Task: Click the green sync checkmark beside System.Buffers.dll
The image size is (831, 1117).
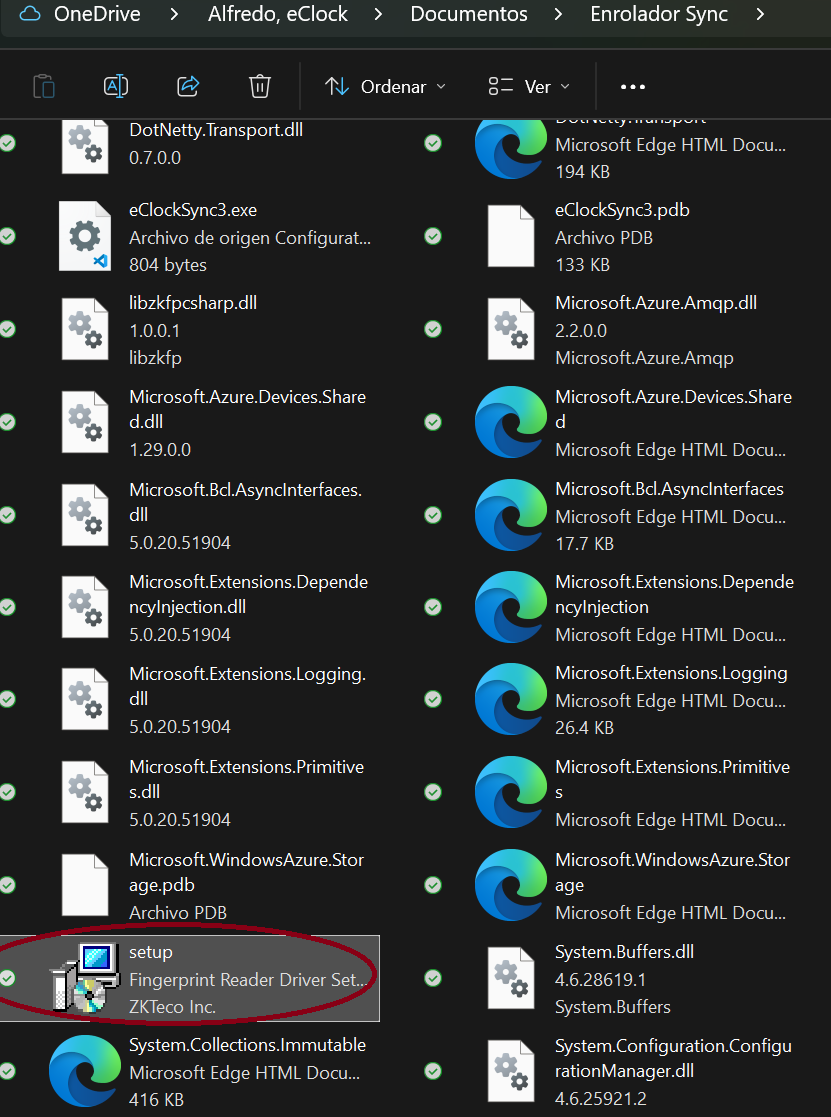Action: (x=433, y=978)
